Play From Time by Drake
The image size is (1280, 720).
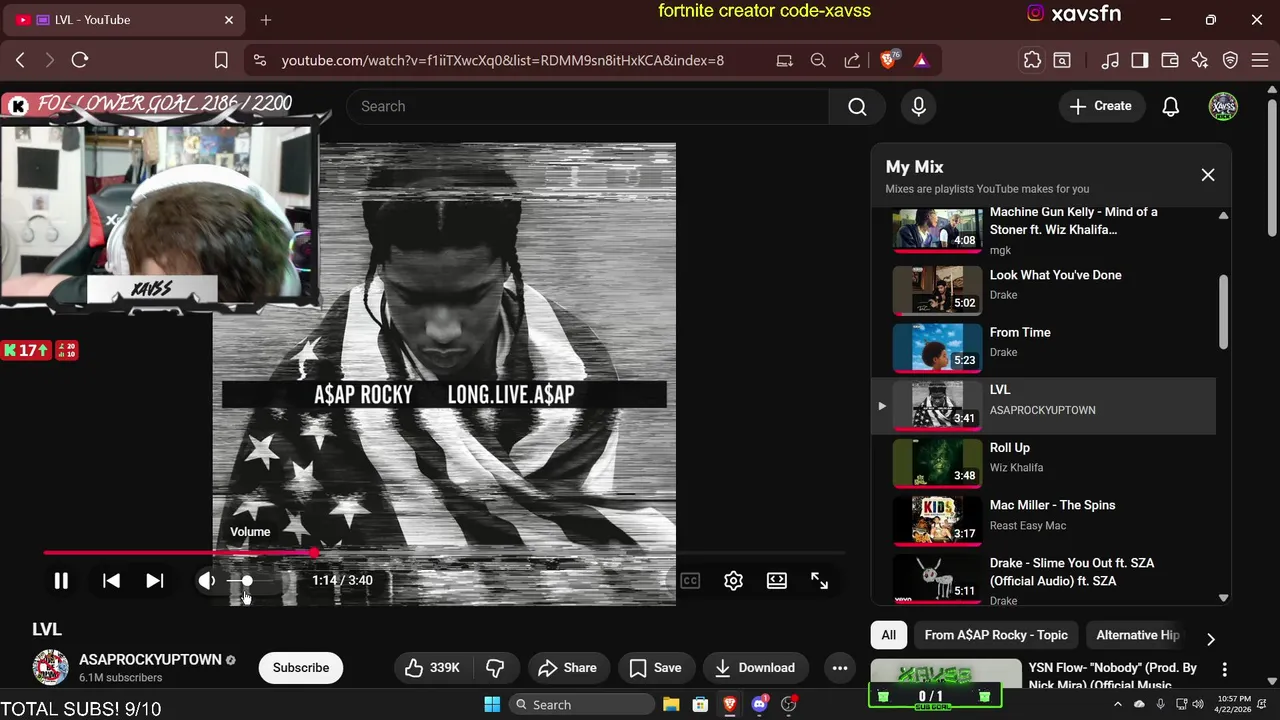coord(1044,347)
